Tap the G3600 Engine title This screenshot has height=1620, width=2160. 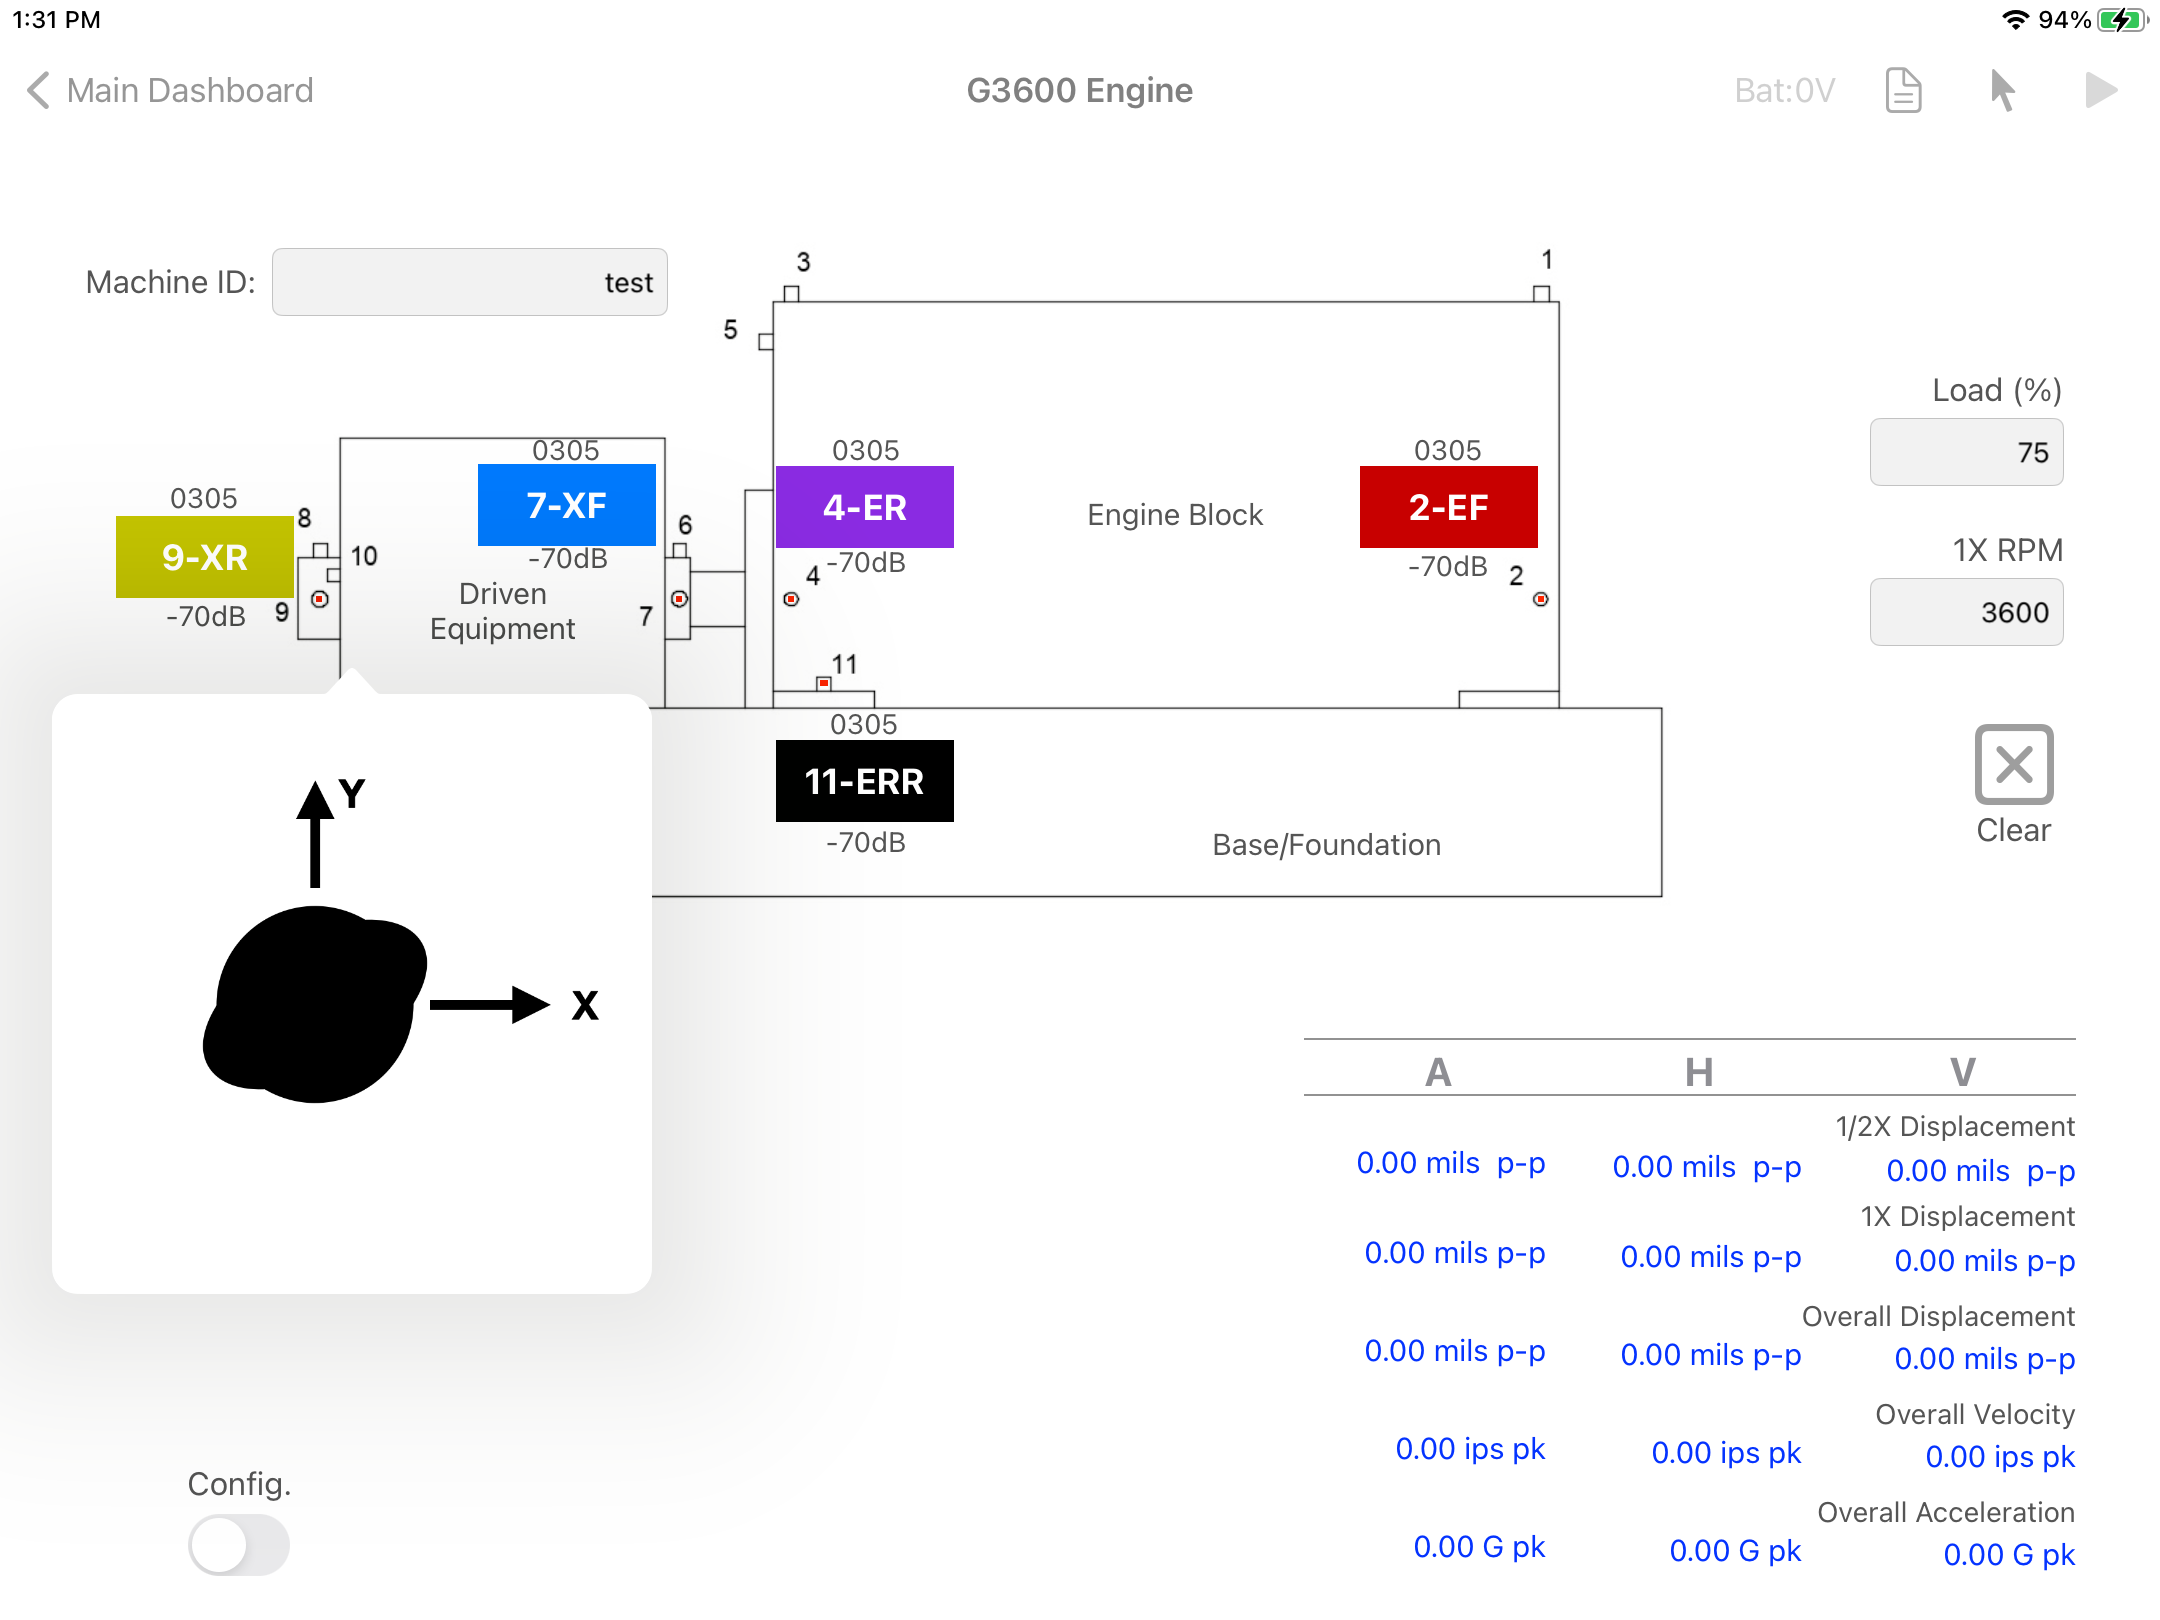(x=1080, y=91)
